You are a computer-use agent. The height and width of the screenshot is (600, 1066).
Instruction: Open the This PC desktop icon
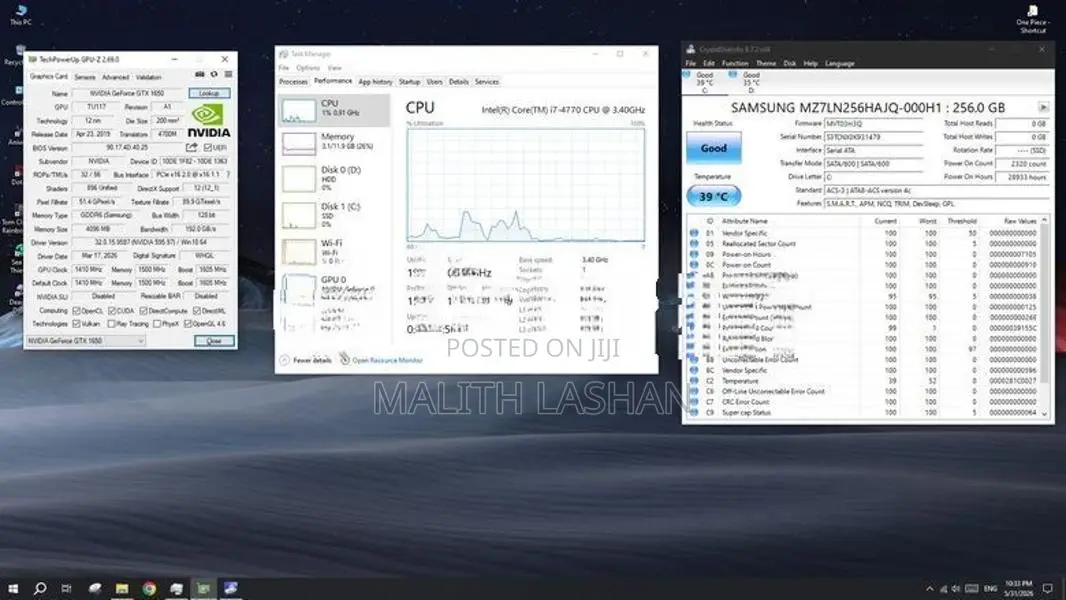tap(20, 15)
